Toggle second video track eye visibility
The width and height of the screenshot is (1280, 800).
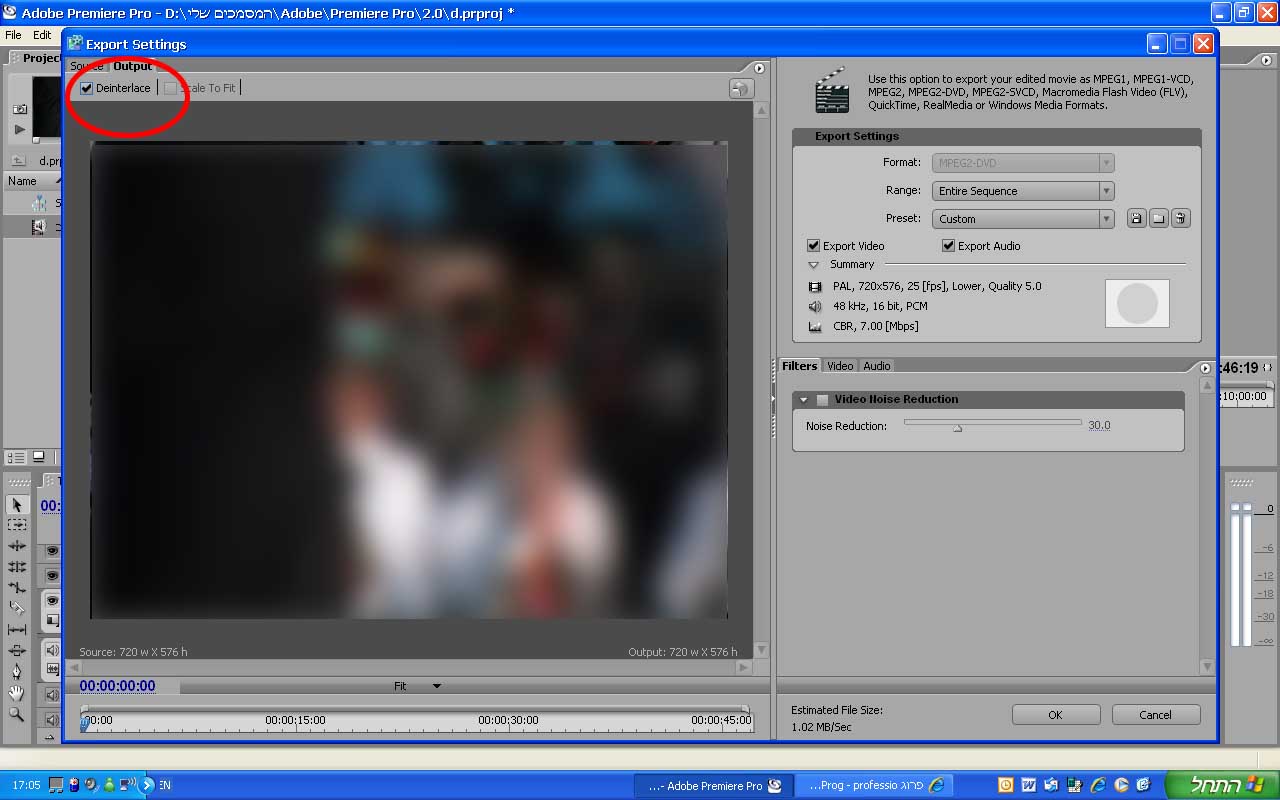click(x=52, y=575)
